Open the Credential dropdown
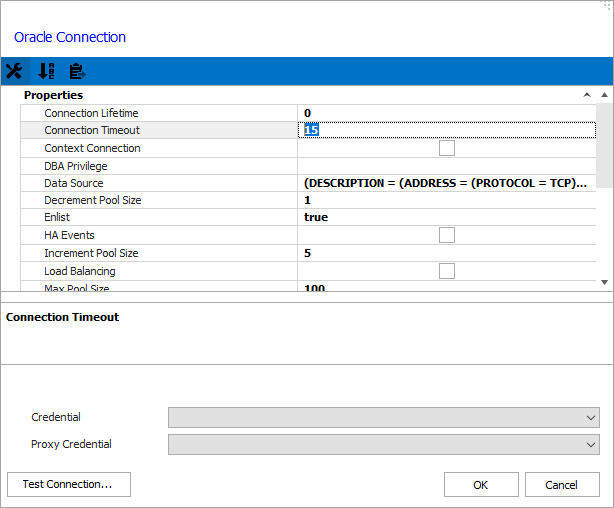The height and width of the screenshot is (508, 614). [x=384, y=418]
